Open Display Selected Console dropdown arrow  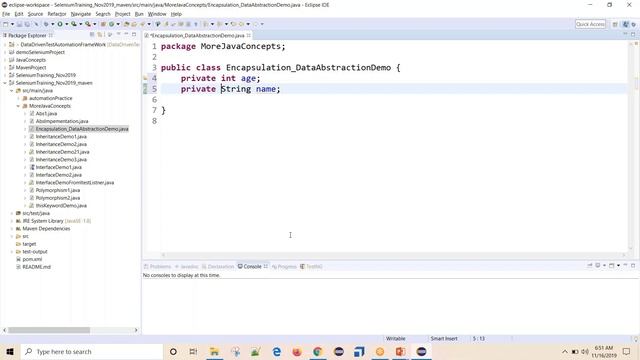click(x=604, y=265)
